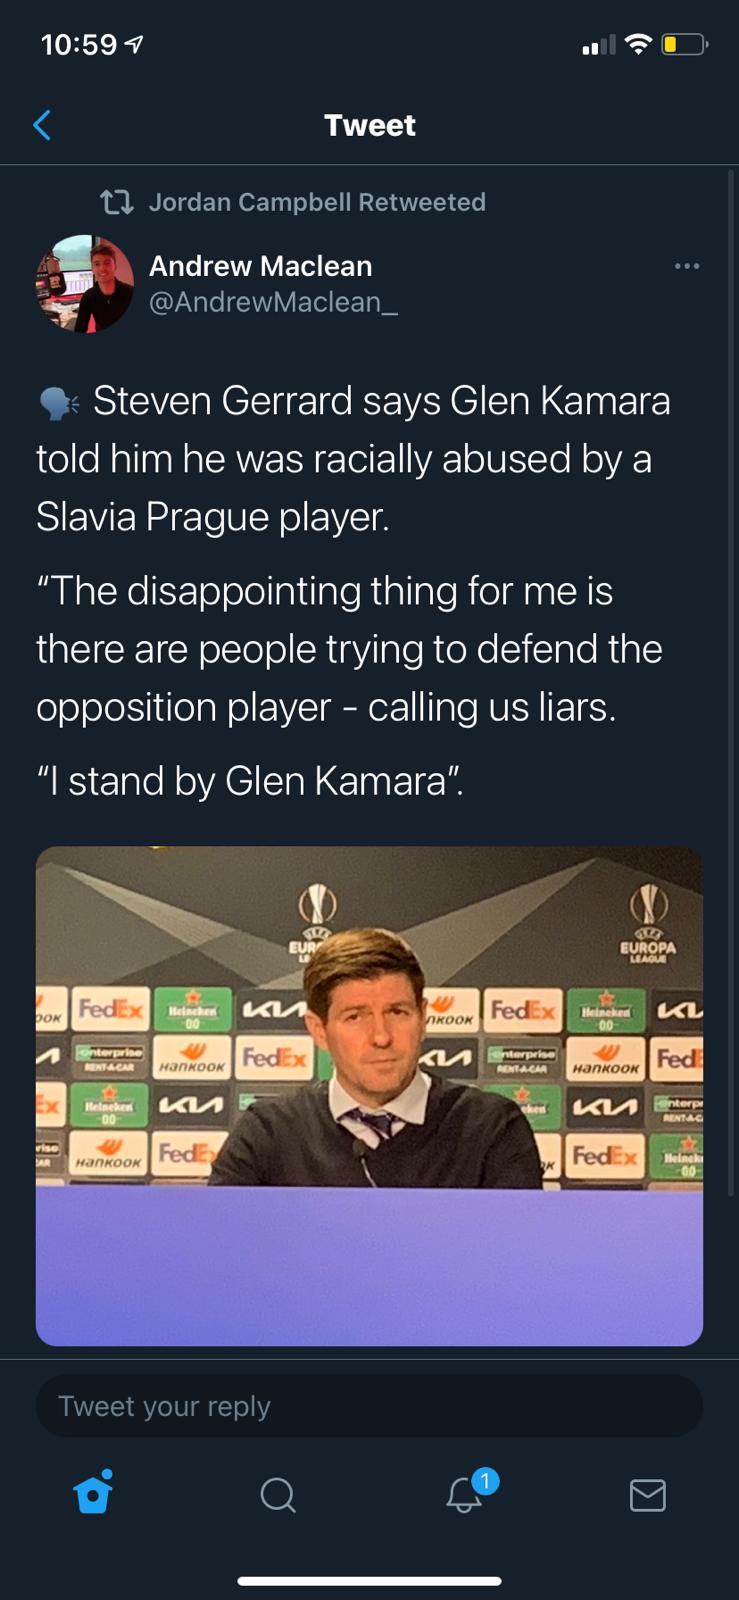The image size is (739, 1600).
Task: Tap the speaking head emoji in the tweet
Action: (59, 402)
